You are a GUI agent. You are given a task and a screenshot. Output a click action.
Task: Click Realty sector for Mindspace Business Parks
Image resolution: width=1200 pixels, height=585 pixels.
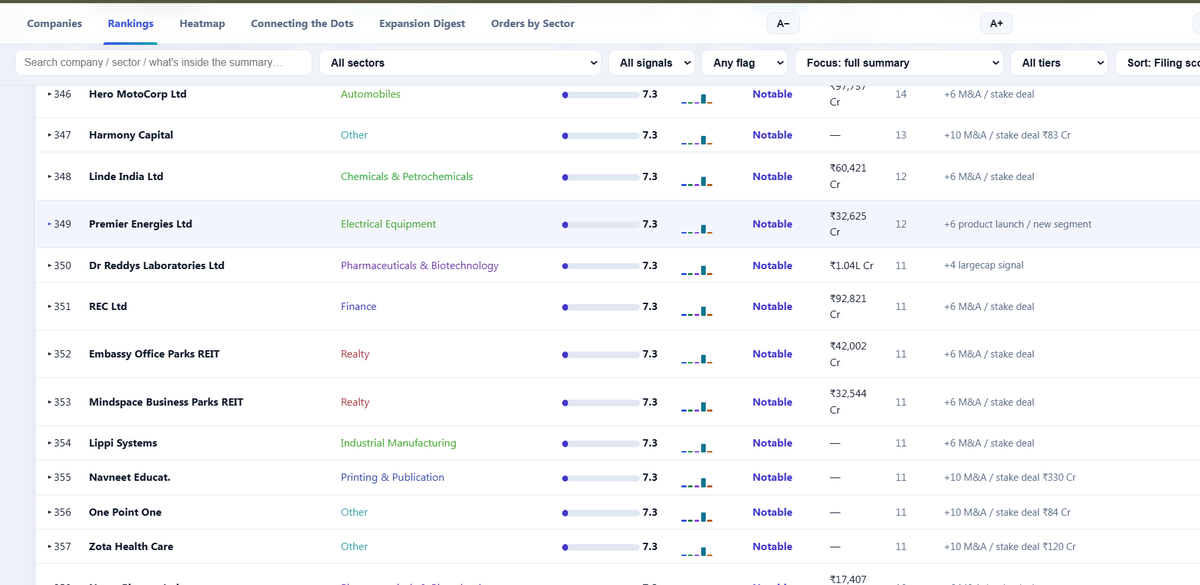point(355,402)
